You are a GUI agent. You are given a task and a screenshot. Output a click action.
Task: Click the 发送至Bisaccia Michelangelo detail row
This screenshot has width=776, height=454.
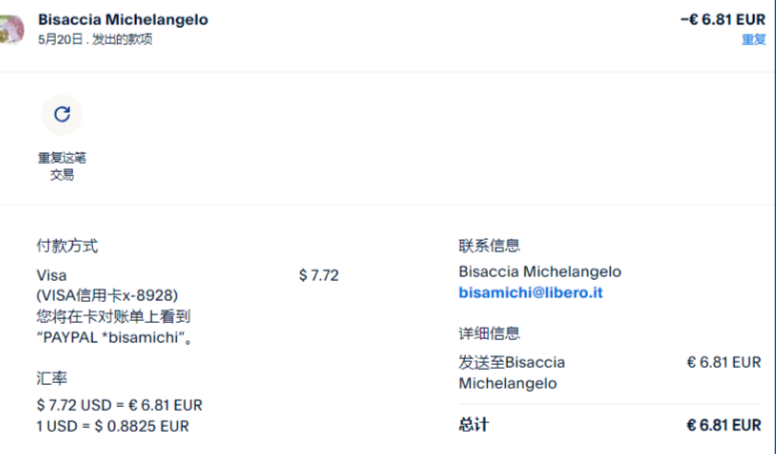[x=511, y=372]
